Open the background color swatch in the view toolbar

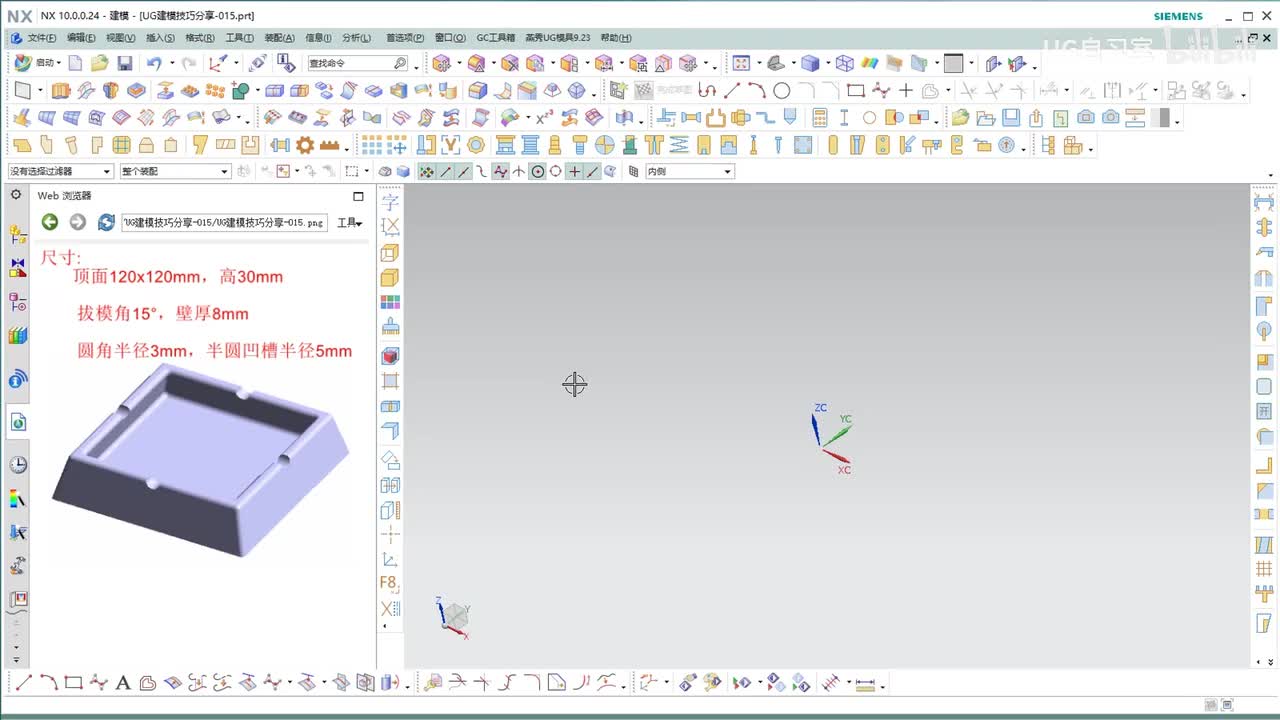[x=953, y=63]
